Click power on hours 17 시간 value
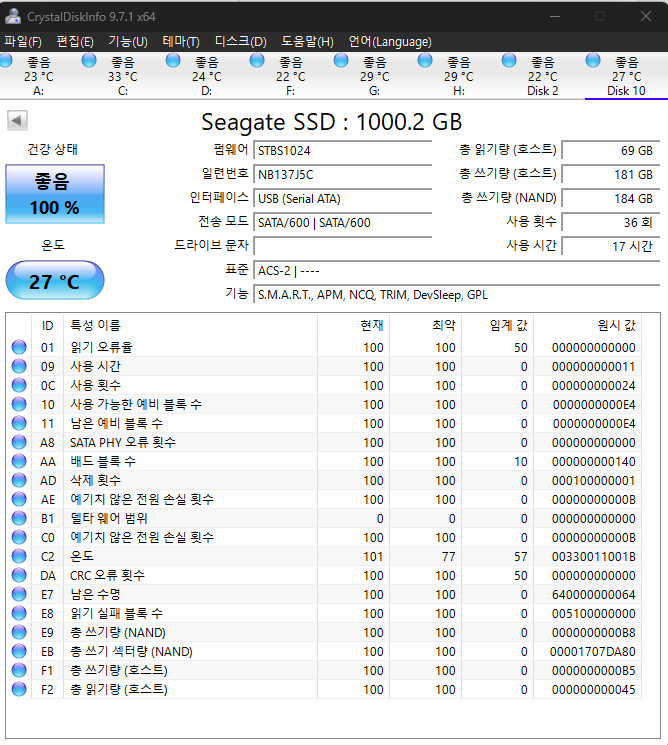The width and height of the screenshot is (668, 745). (x=611, y=246)
